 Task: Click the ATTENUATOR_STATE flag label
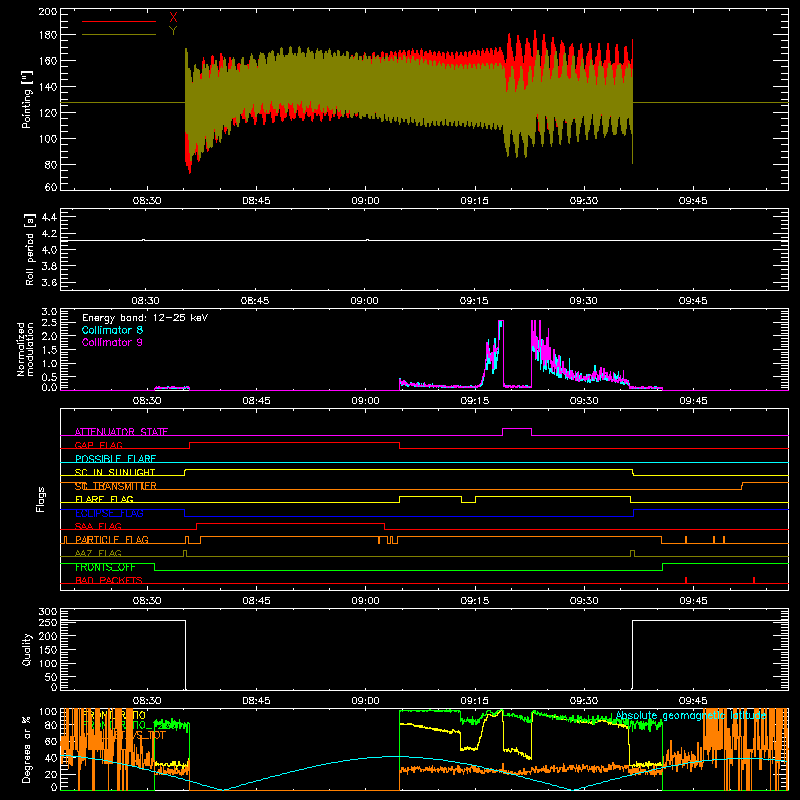coord(121,432)
